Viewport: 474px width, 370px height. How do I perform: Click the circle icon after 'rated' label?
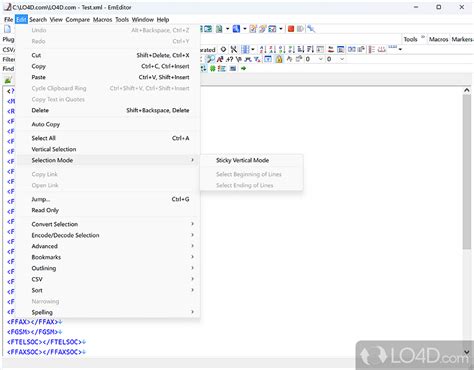click(x=223, y=49)
